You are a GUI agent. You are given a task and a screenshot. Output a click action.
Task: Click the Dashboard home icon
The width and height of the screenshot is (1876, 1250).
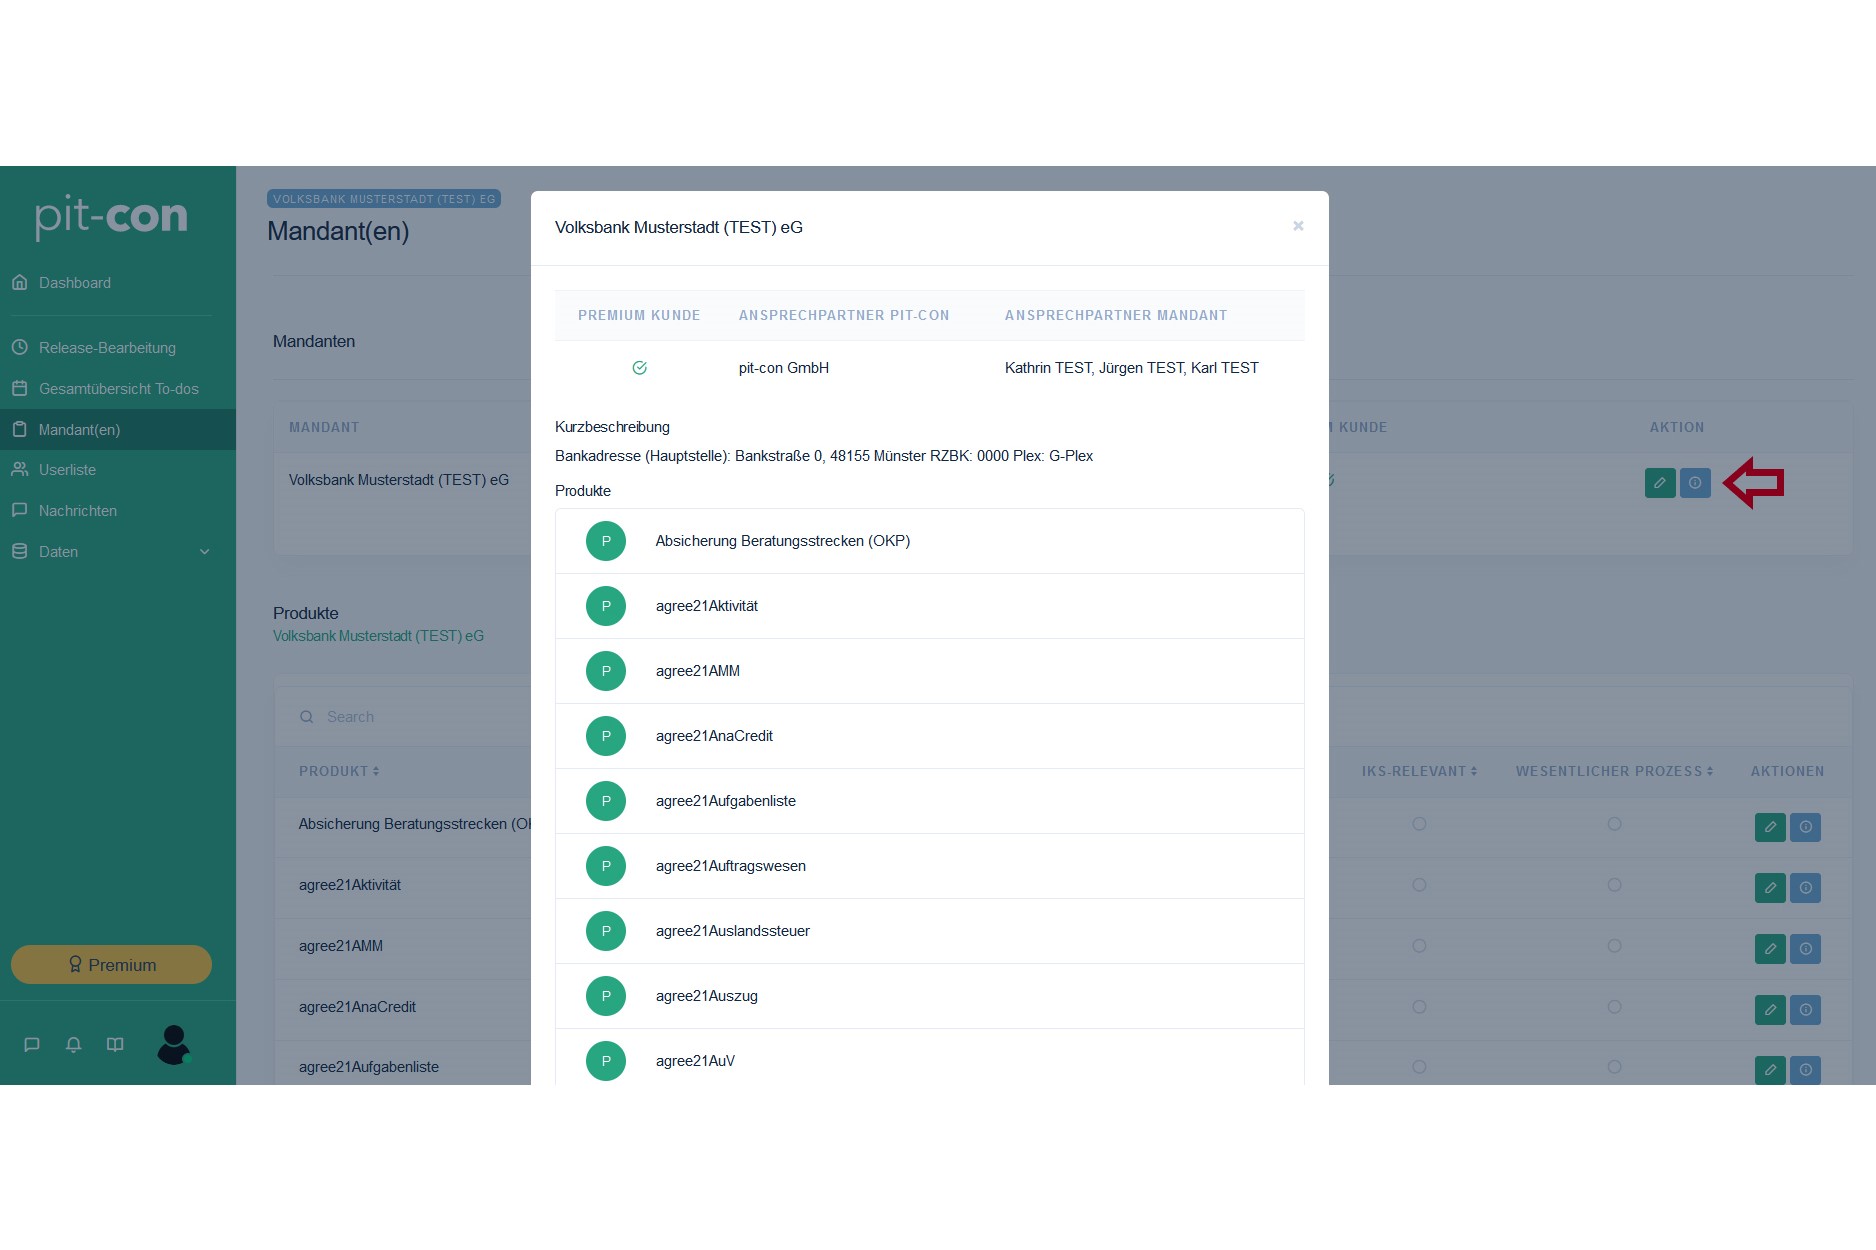(x=20, y=283)
